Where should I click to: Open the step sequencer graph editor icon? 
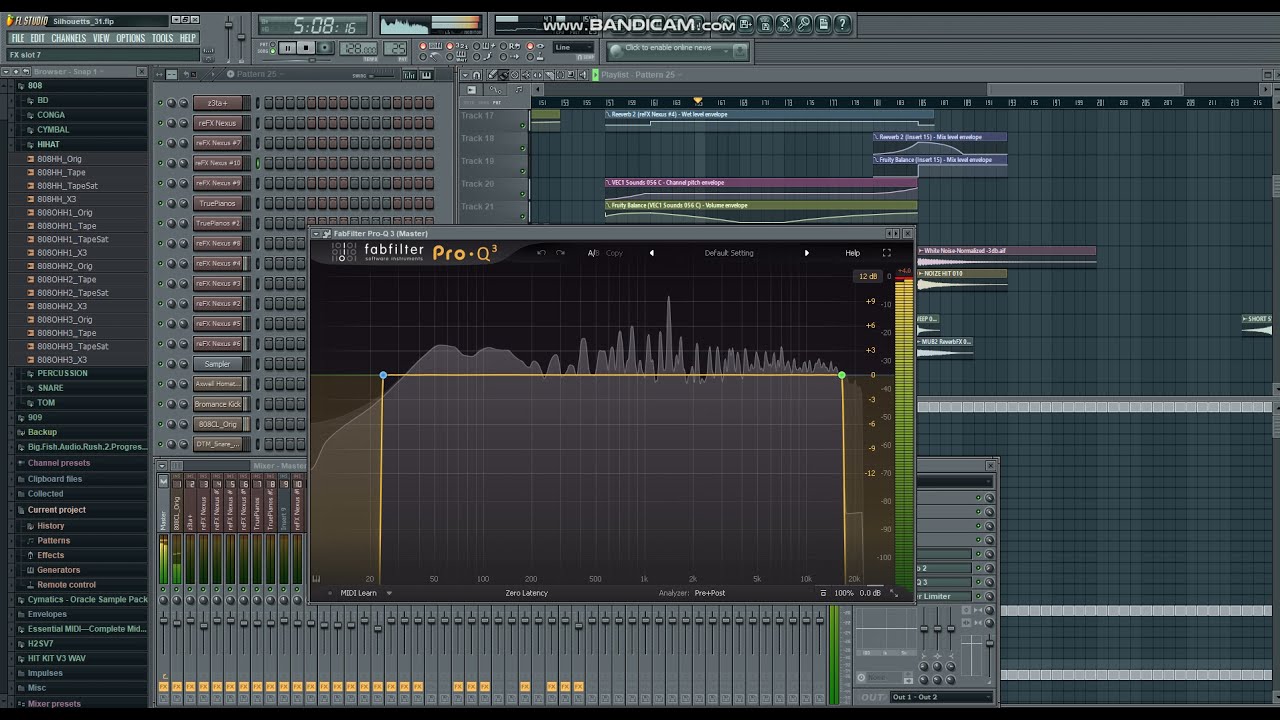[x=410, y=75]
